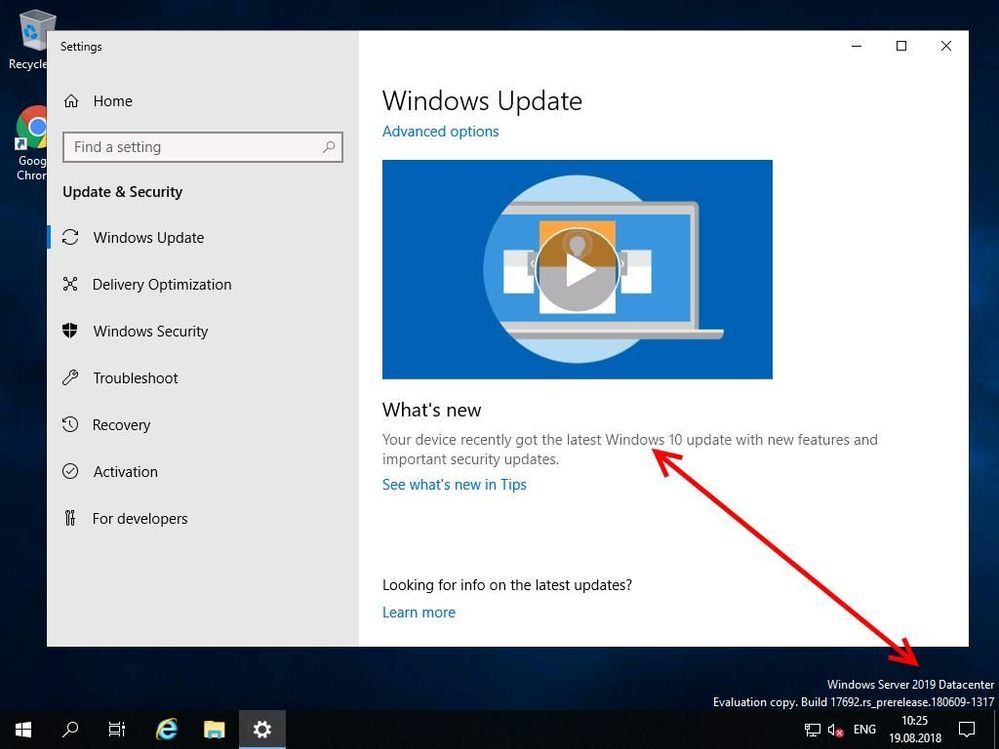Open Task View from the taskbar
This screenshot has height=749, width=999.
click(117, 729)
